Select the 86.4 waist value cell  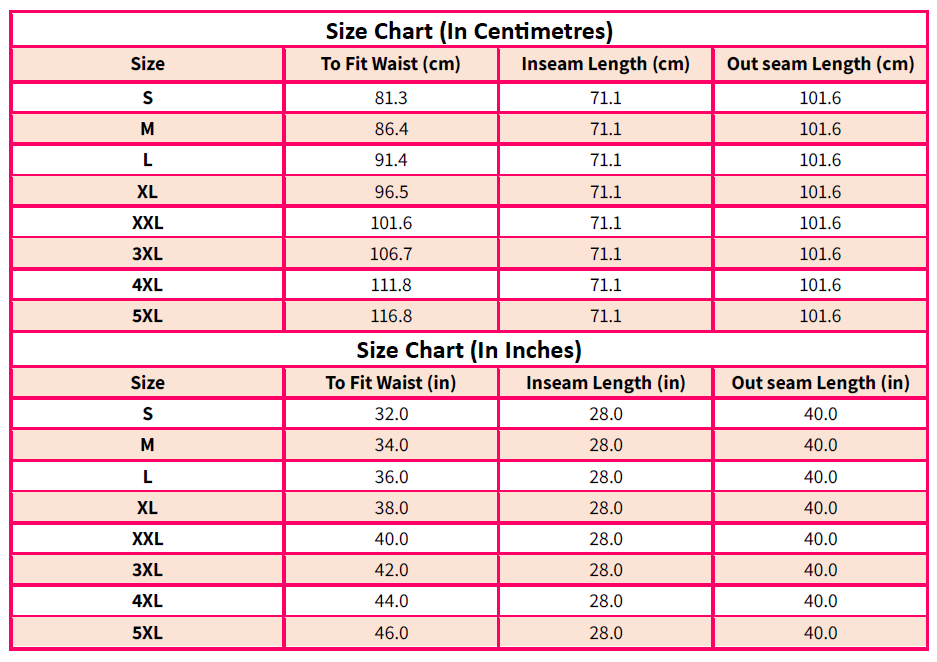(x=391, y=128)
